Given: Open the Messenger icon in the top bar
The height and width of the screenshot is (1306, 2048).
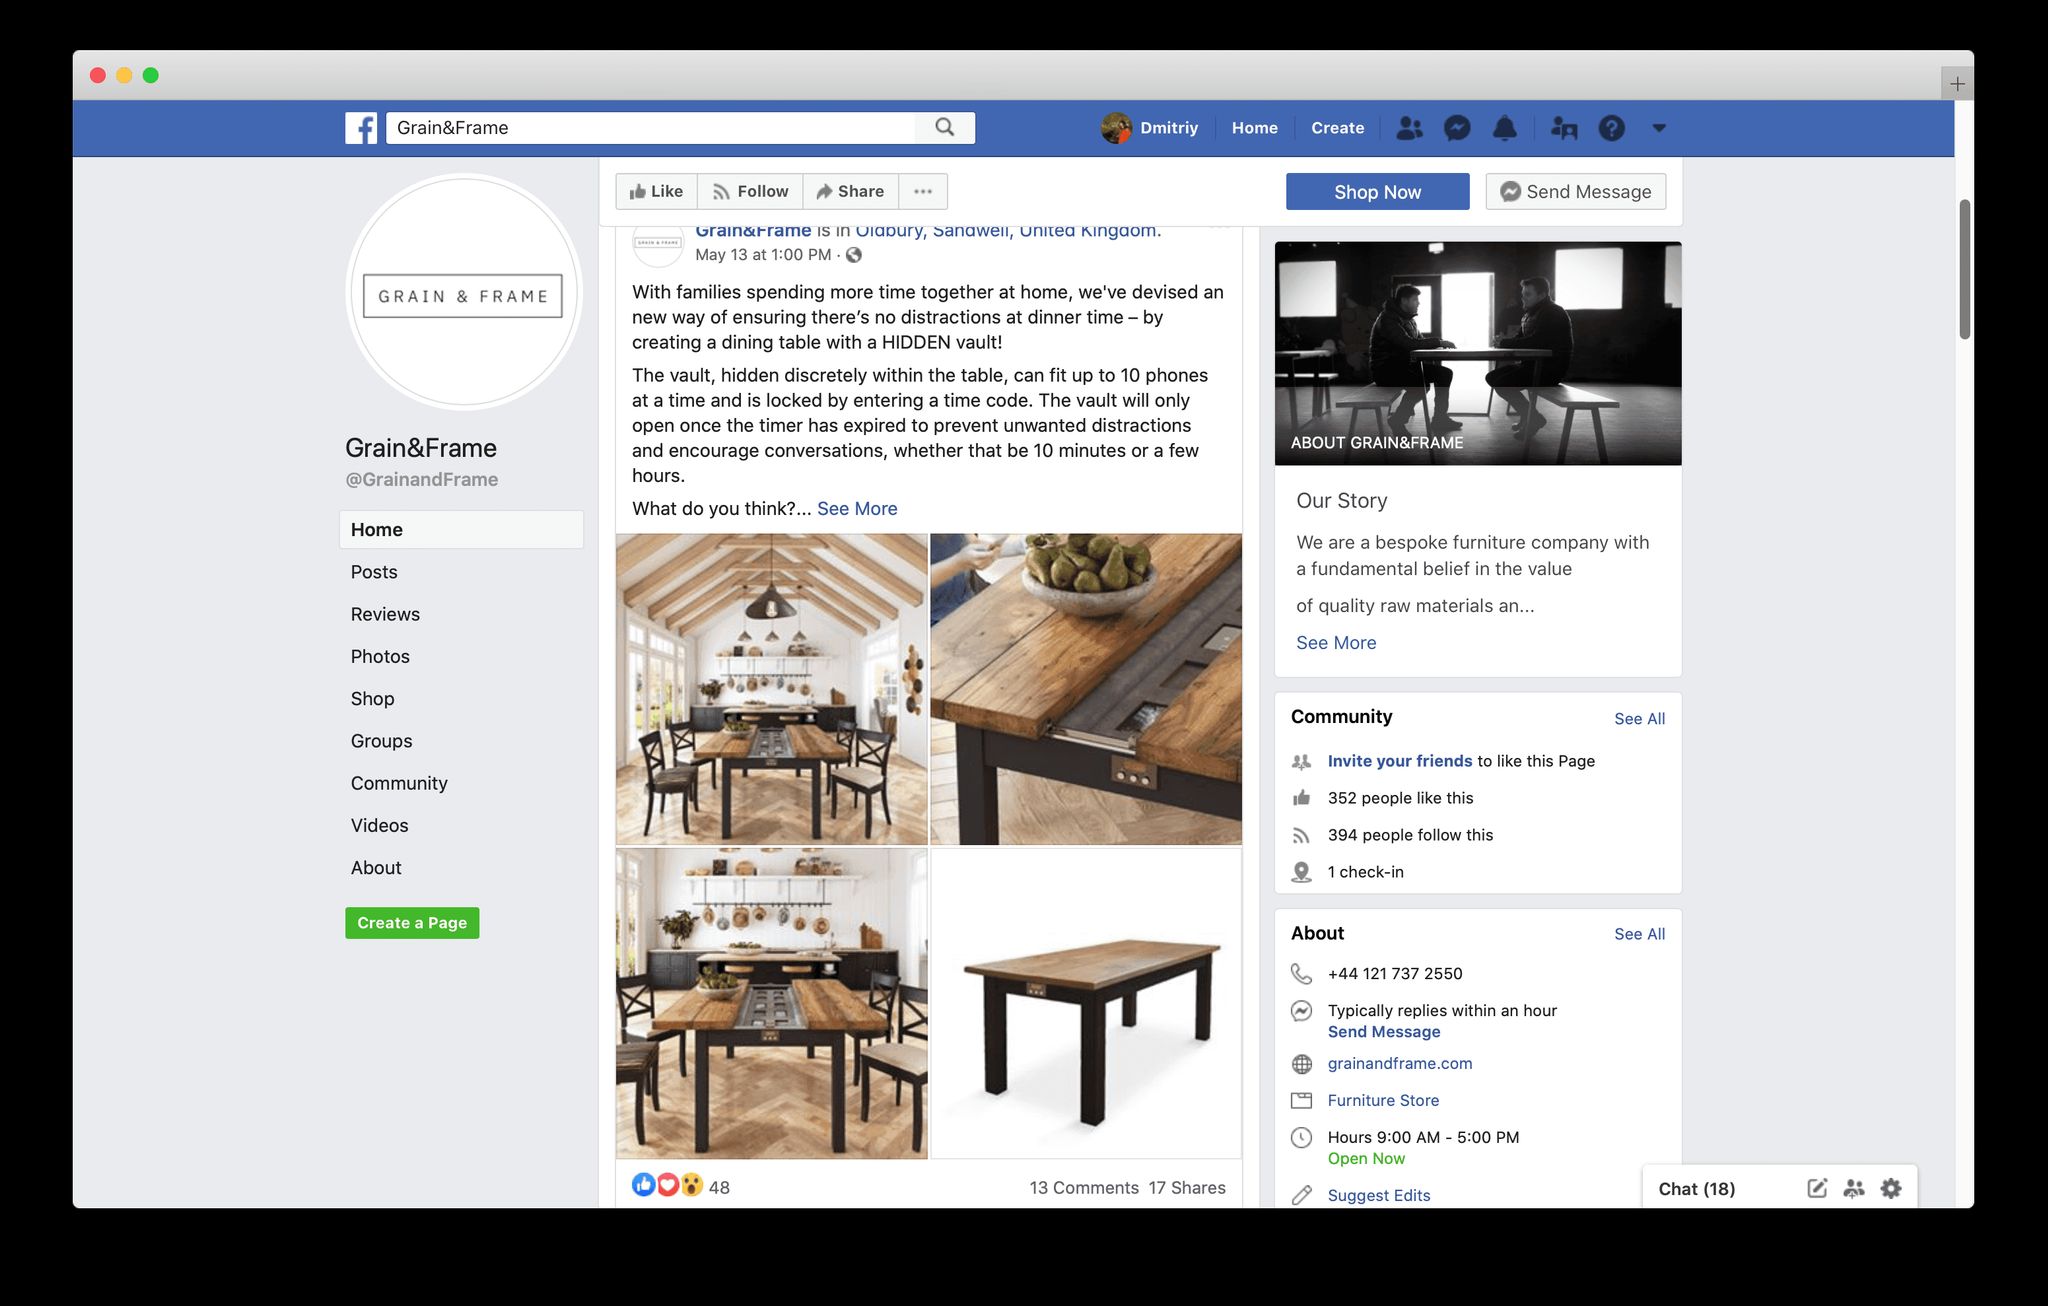Looking at the screenshot, I should 1457,128.
